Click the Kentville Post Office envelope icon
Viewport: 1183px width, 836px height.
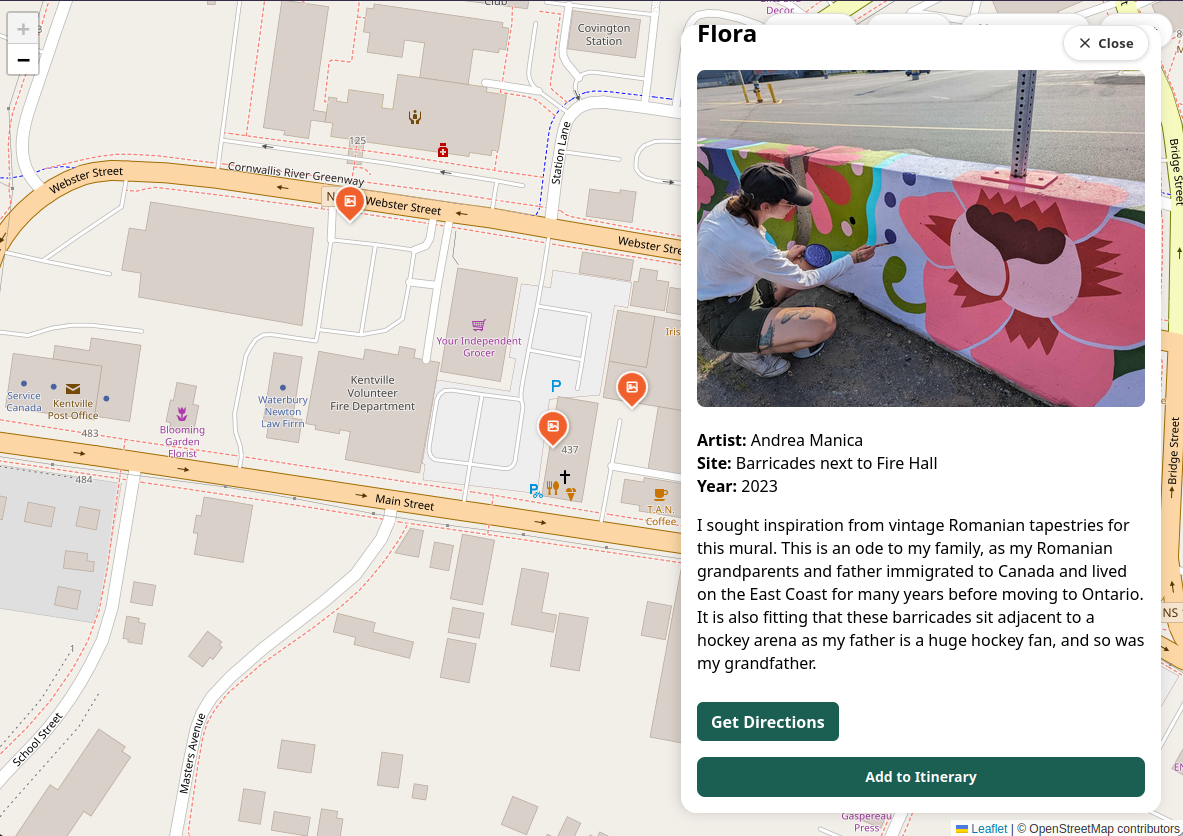click(73, 389)
